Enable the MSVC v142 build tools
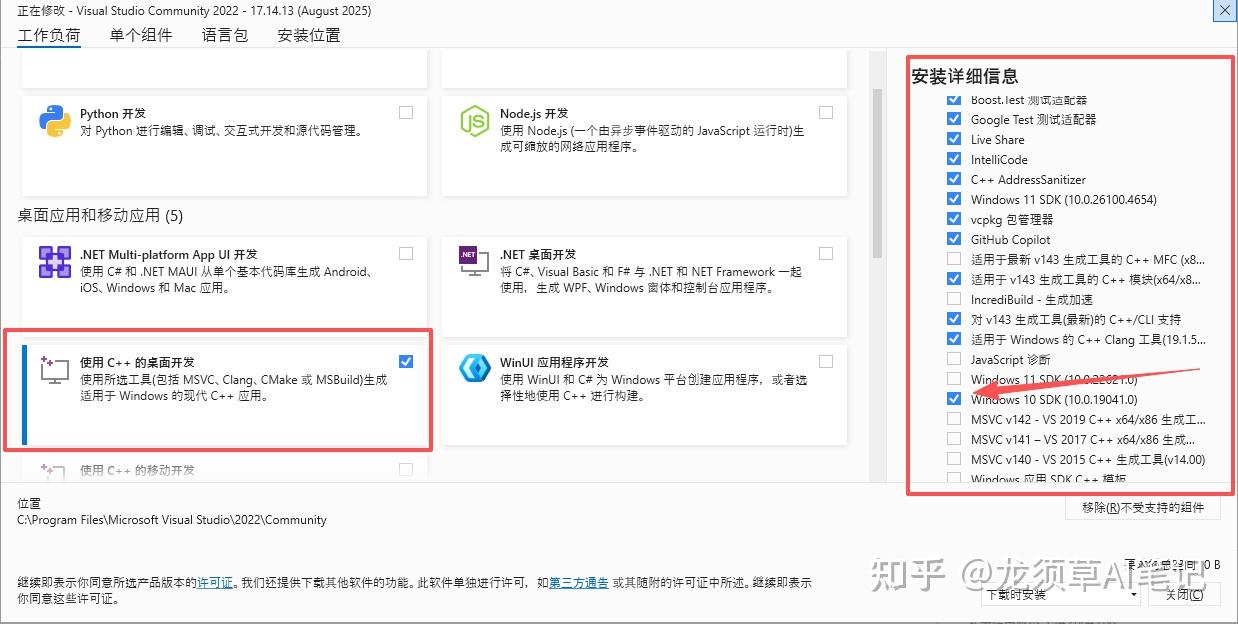Image resolution: width=1238 pixels, height=624 pixels. 952,419
